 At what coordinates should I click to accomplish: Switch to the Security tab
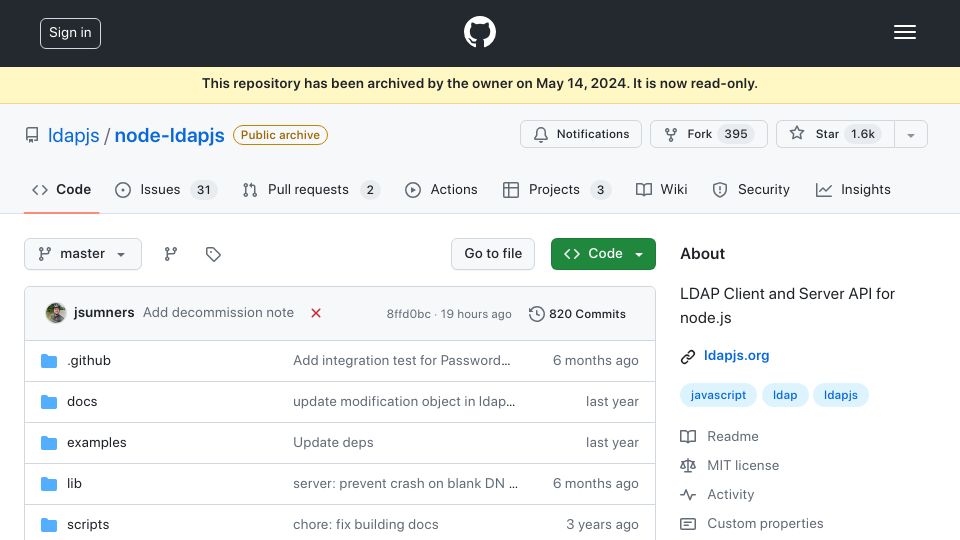tap(751, 190)
